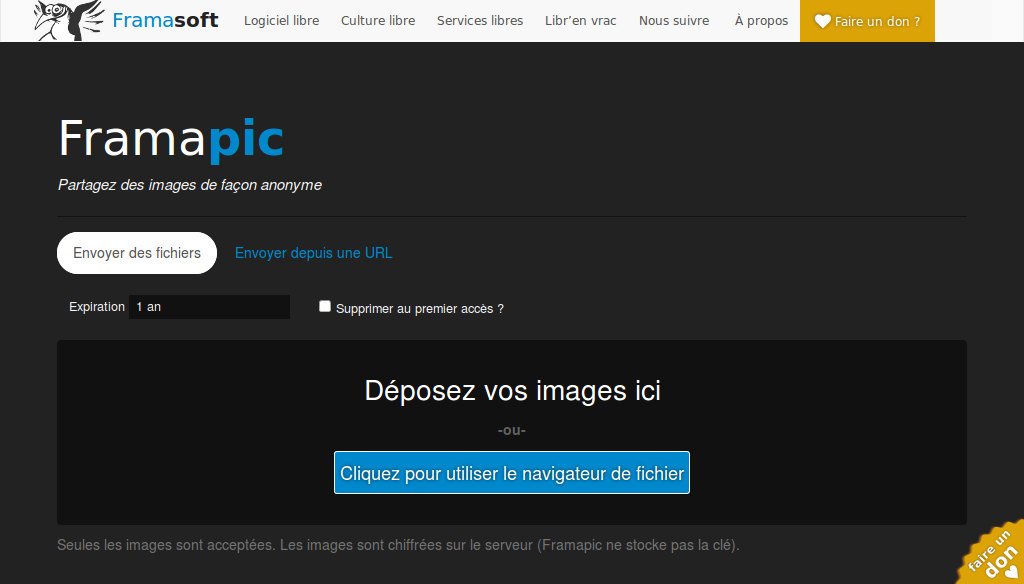Click 'Cliquez pour utiliser le navigateur de fichier'

[x=512, y=472]
